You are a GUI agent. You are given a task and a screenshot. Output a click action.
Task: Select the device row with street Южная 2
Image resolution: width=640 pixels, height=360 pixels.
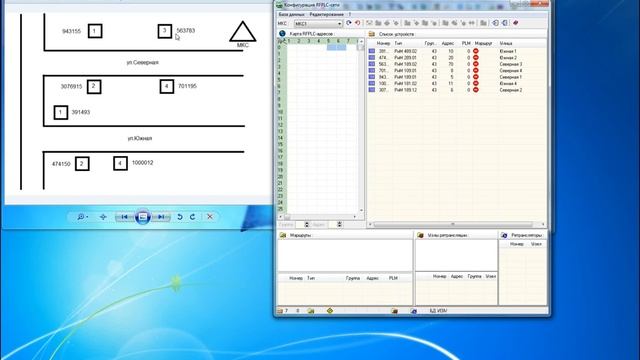point(456,58)
